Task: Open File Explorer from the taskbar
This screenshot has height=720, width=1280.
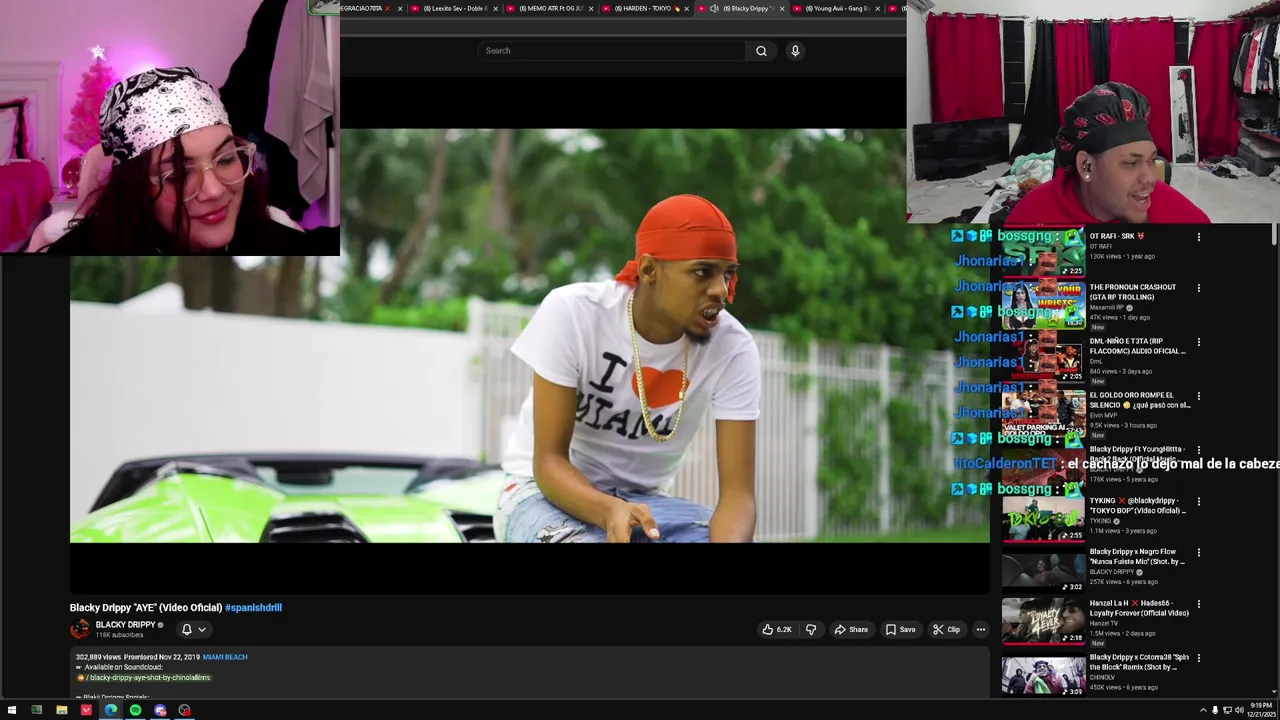Action: [61, 710]
